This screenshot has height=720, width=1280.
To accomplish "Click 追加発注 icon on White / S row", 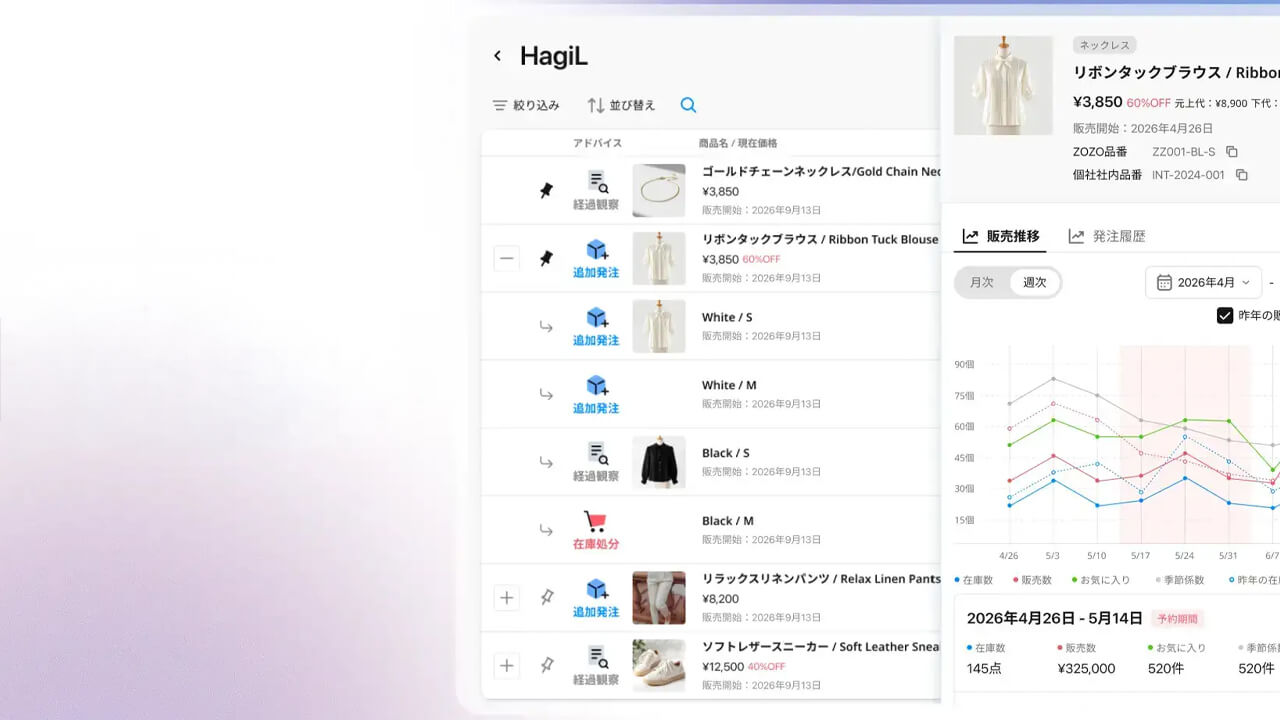I will (x=597, y=318).
